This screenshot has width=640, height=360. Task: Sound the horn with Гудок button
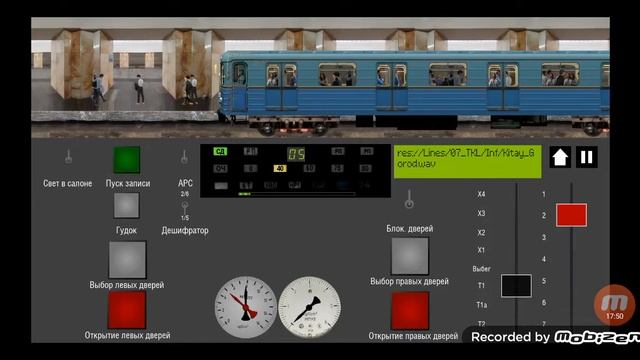(x=127, y=205)
